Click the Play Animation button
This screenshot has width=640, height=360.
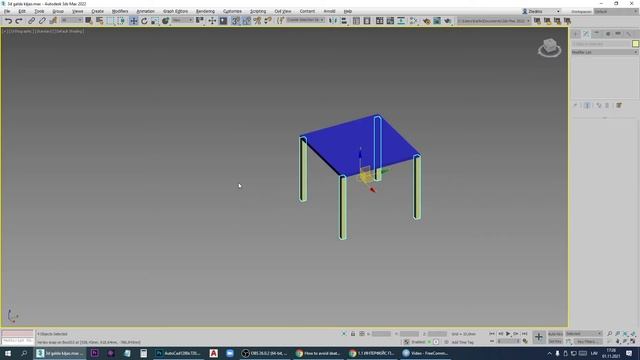click(508, 334)
